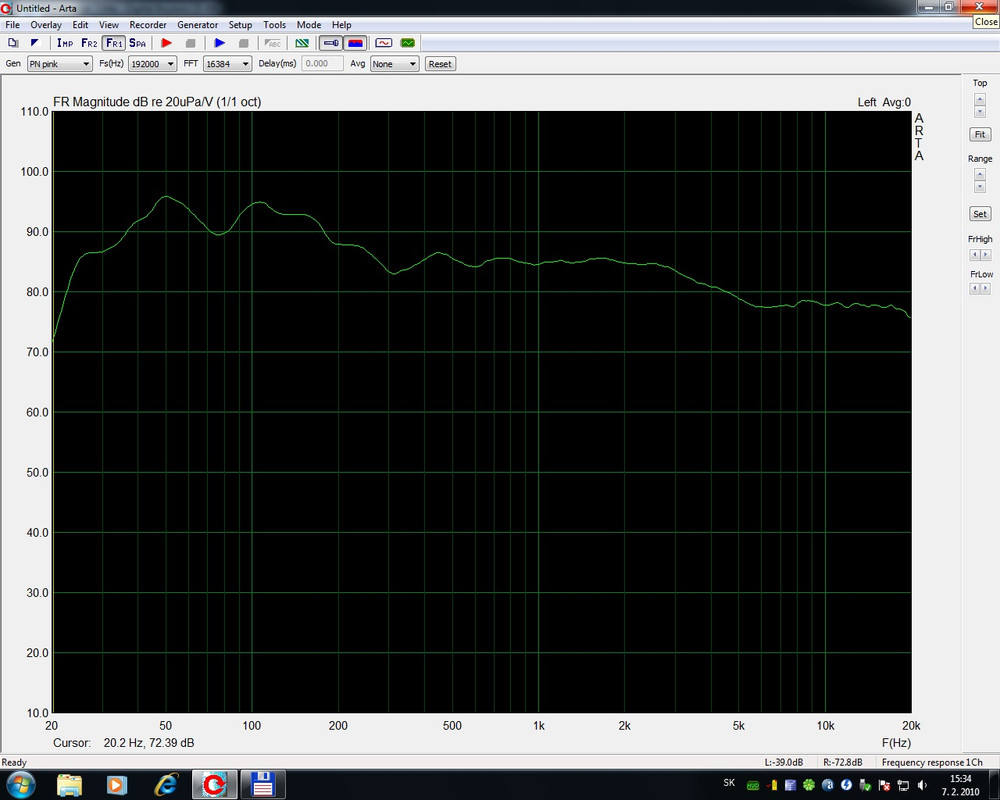Click the FrHigh right arrow

coord(986,255)
